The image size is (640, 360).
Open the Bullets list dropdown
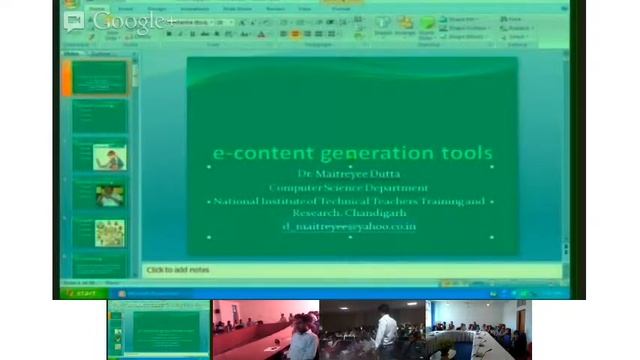tap(284, 22)
